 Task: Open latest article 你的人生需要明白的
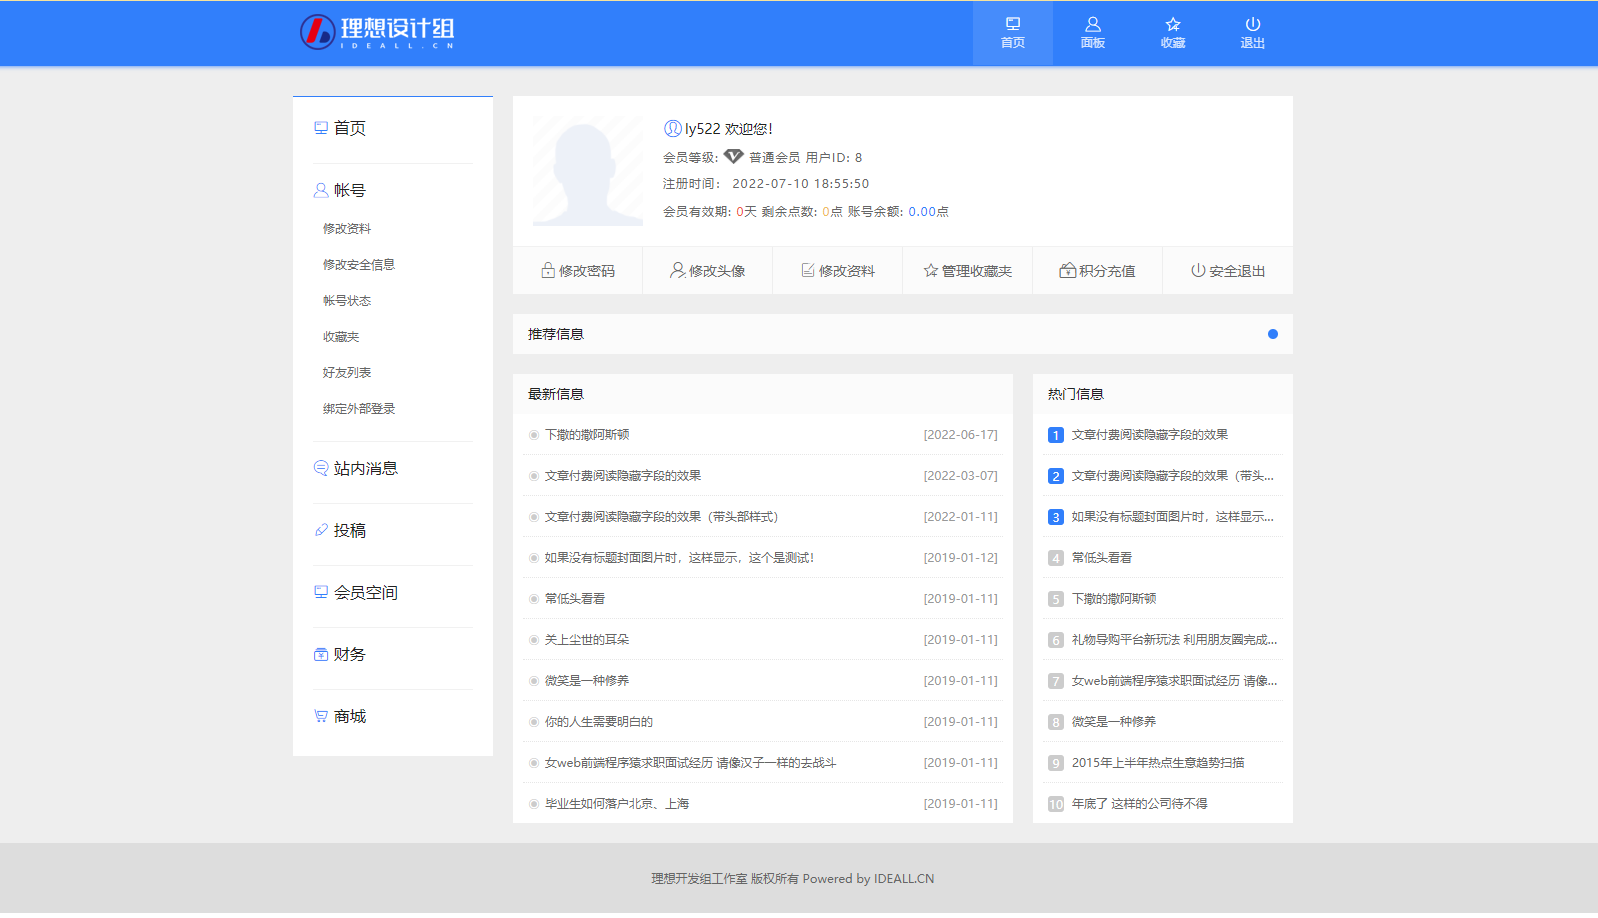pyautogui.click(x=599, y=722)
